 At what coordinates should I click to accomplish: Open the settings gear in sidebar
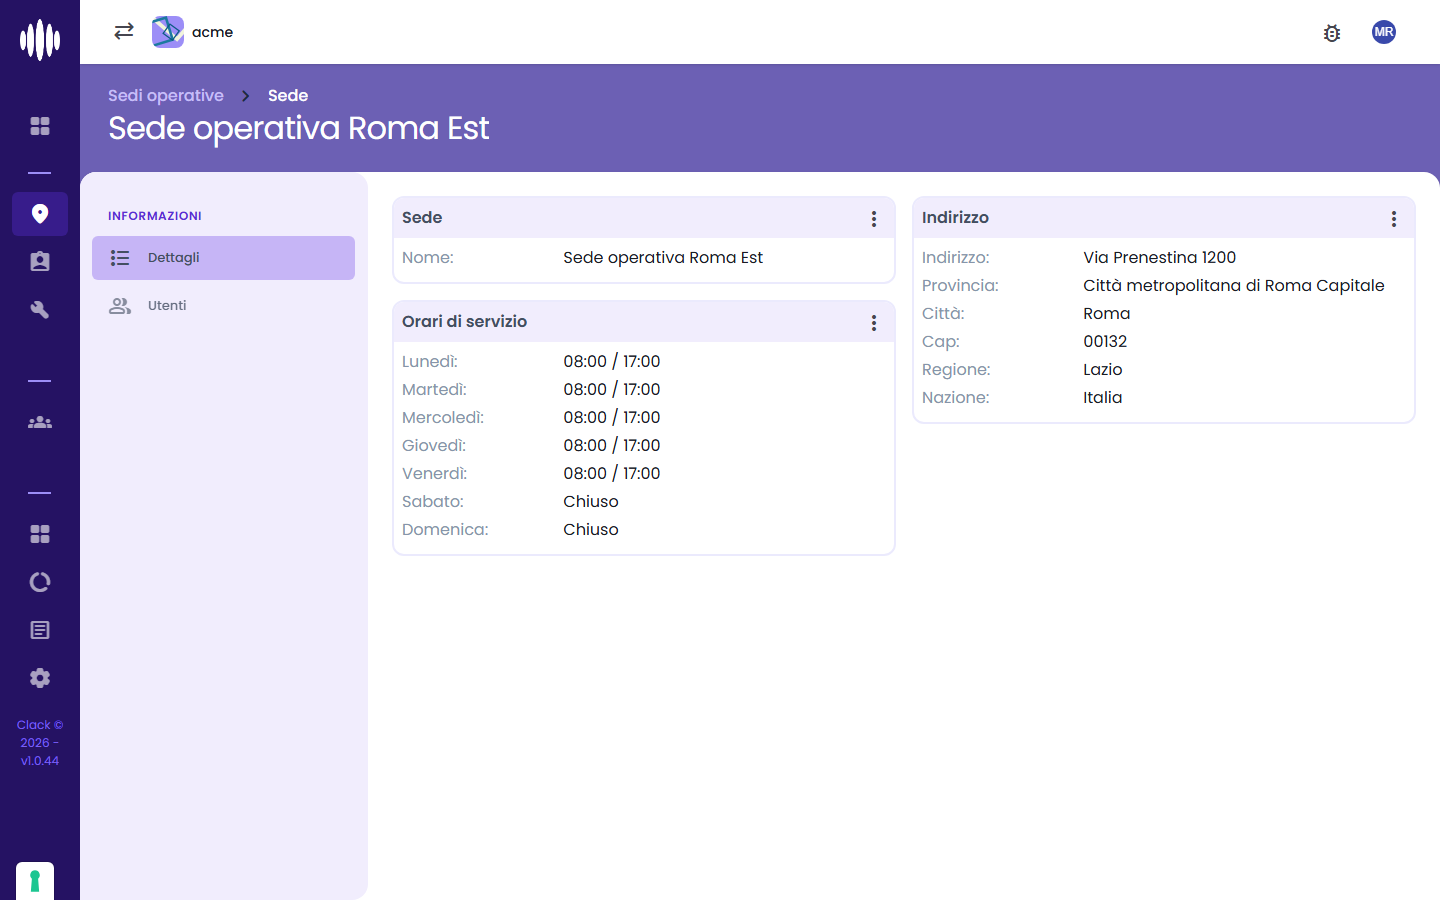coord(40,678)
